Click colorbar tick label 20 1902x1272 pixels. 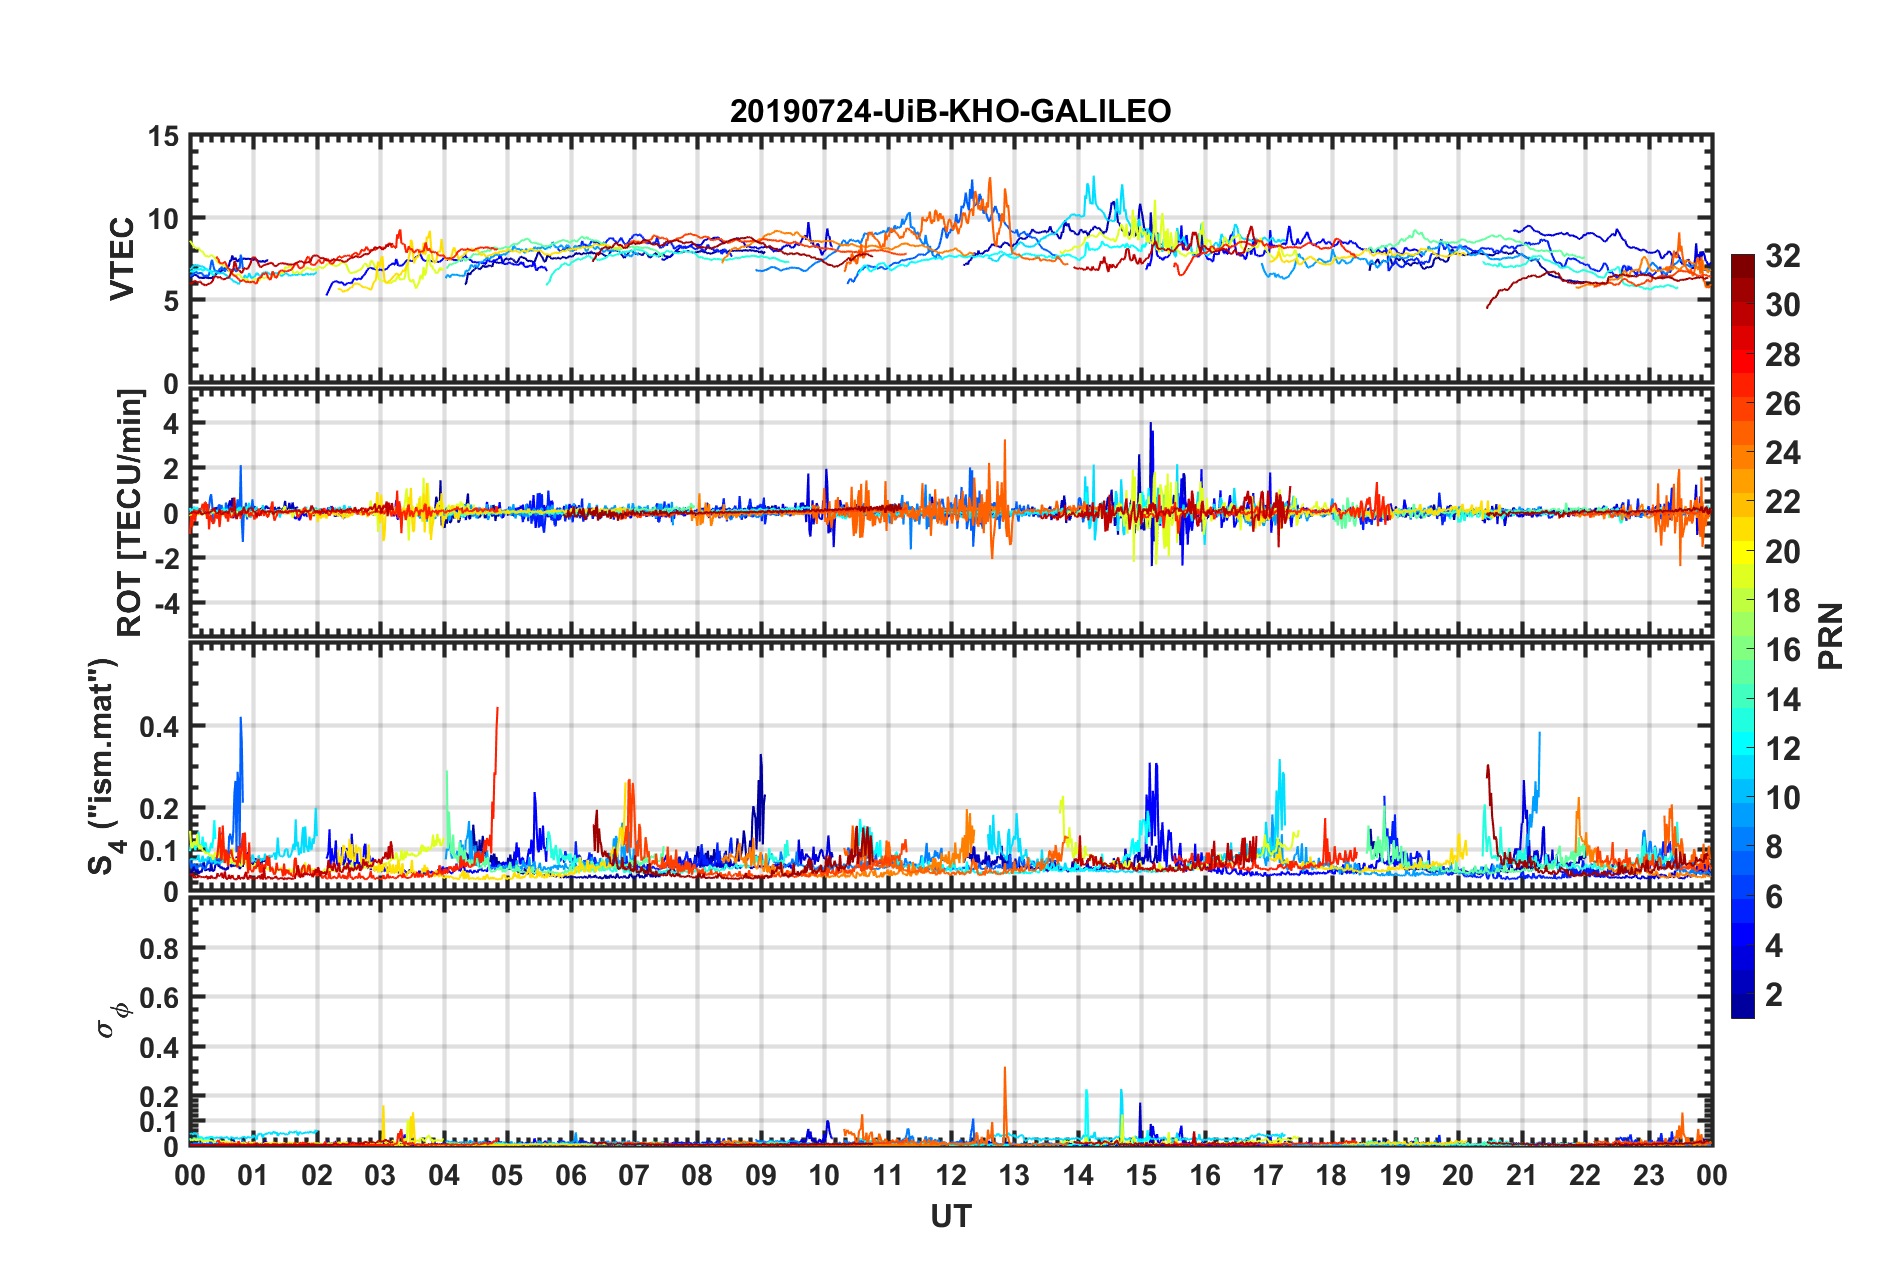[1782, 551]
